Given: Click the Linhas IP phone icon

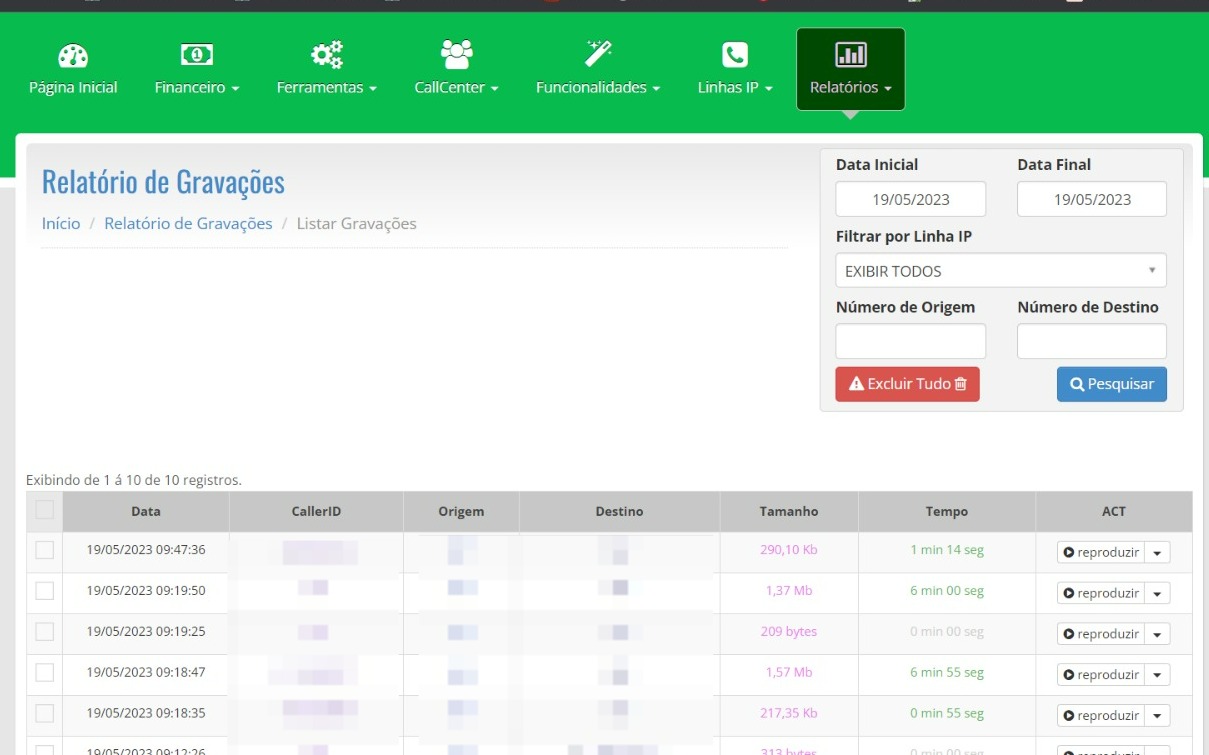Looking at the screenshot, I should [x=735, y=56].
